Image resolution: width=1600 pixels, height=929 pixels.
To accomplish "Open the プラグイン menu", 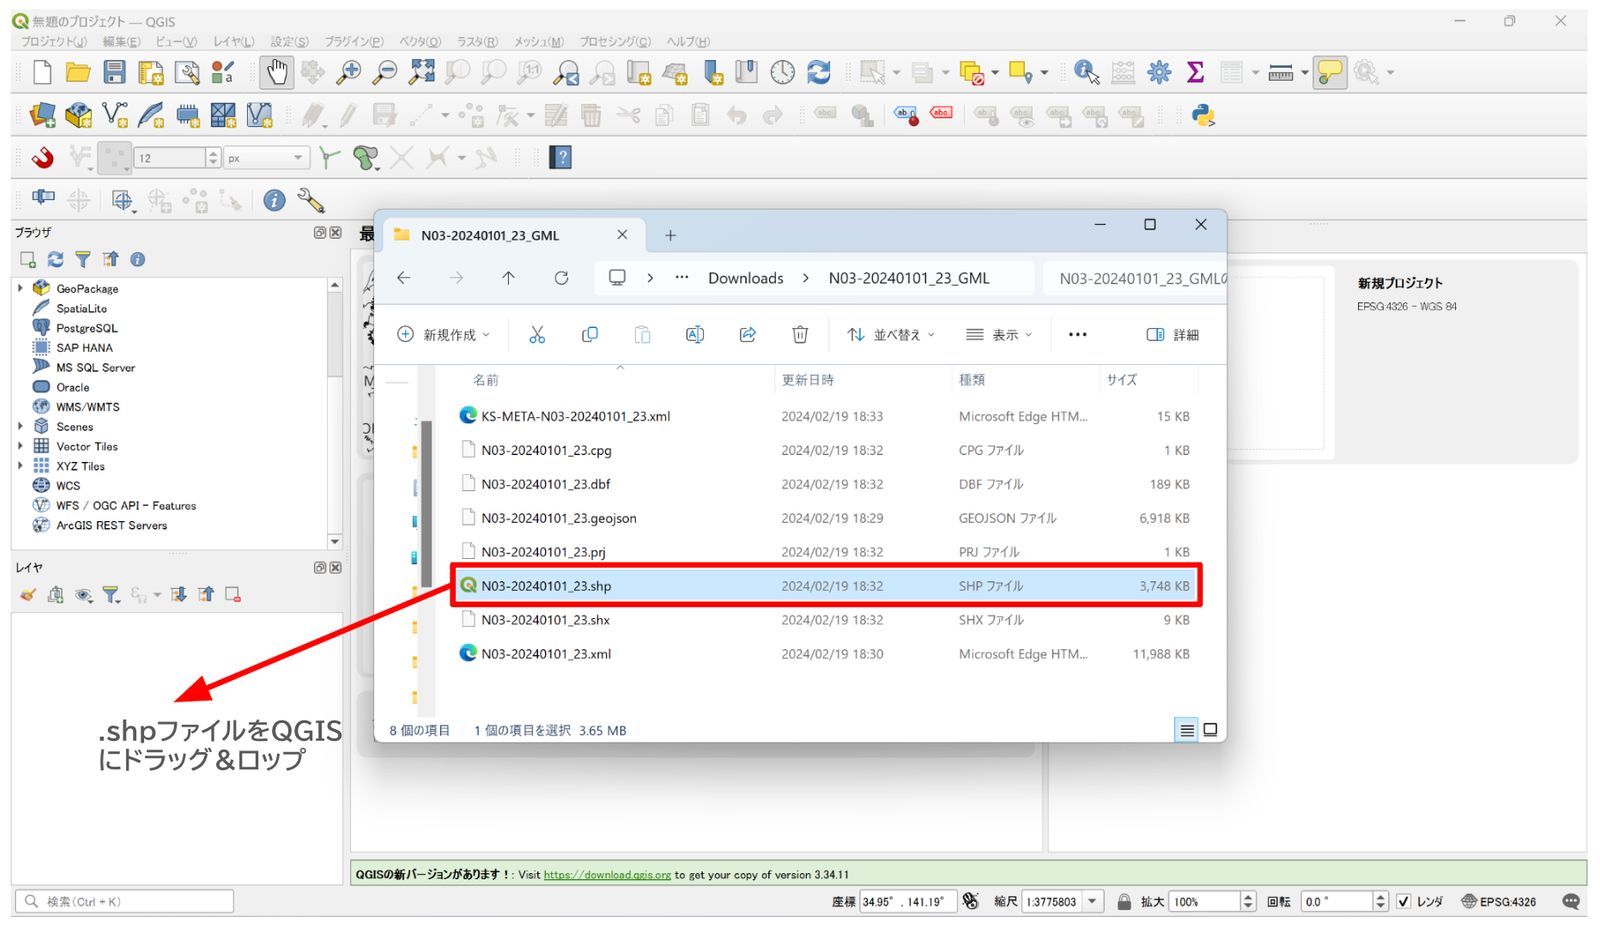I will tap(354, 42).
